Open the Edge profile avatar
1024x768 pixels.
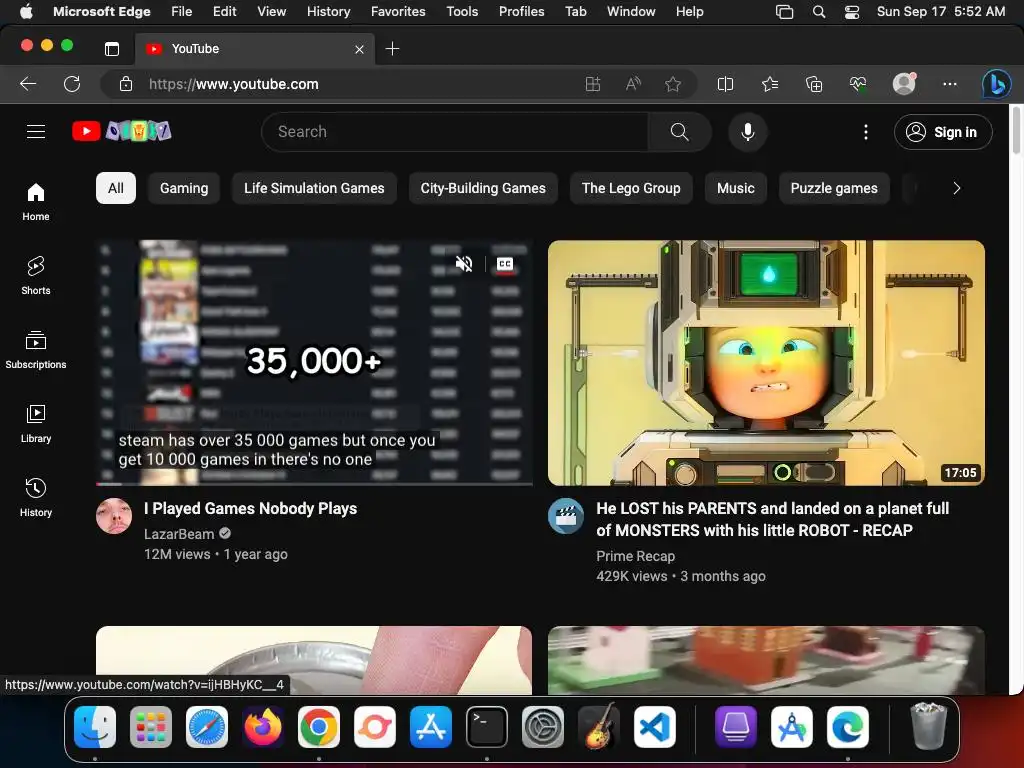pyautogui.click(x=904, y=84)
